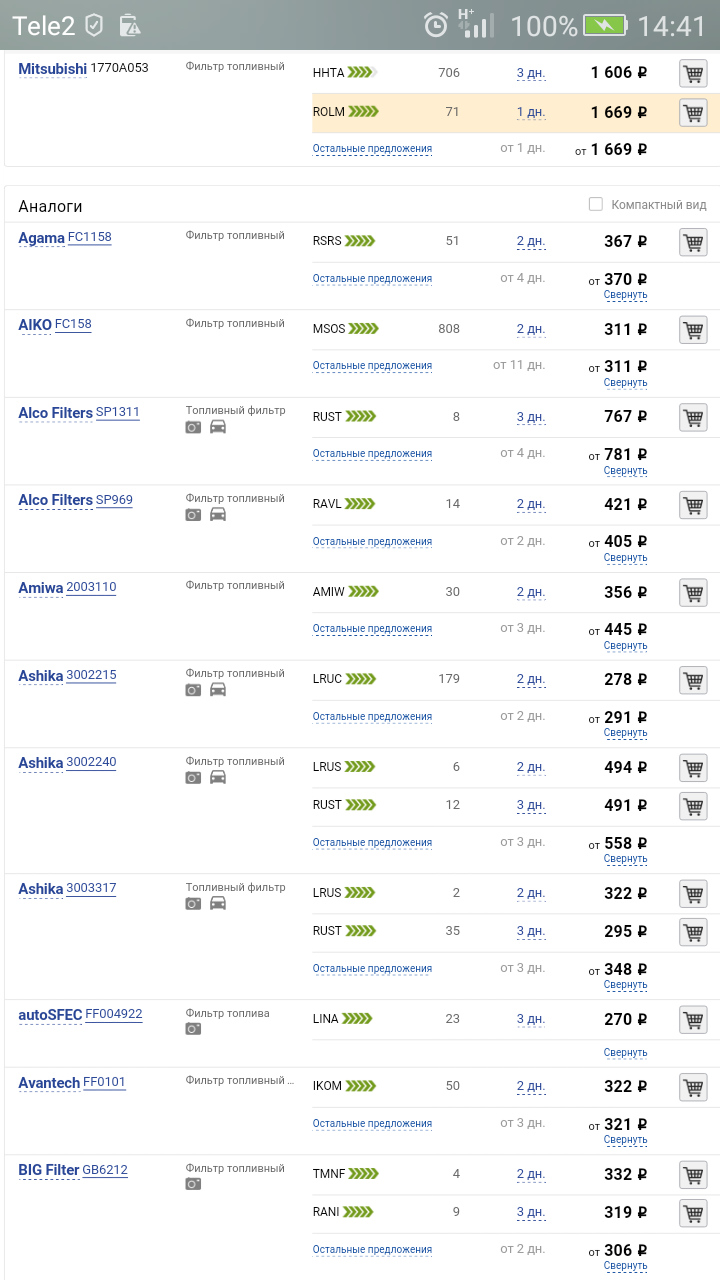Enable the Компактный вид checkbox
The width and height of the screenshot is (720, 1280).
coord(596,204)
